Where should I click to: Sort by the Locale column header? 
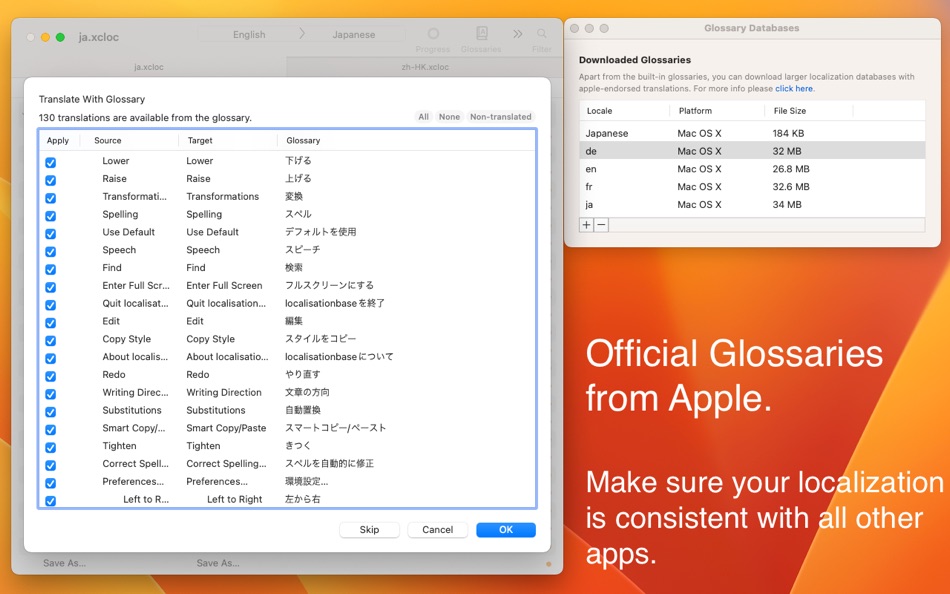click(624, 111)
